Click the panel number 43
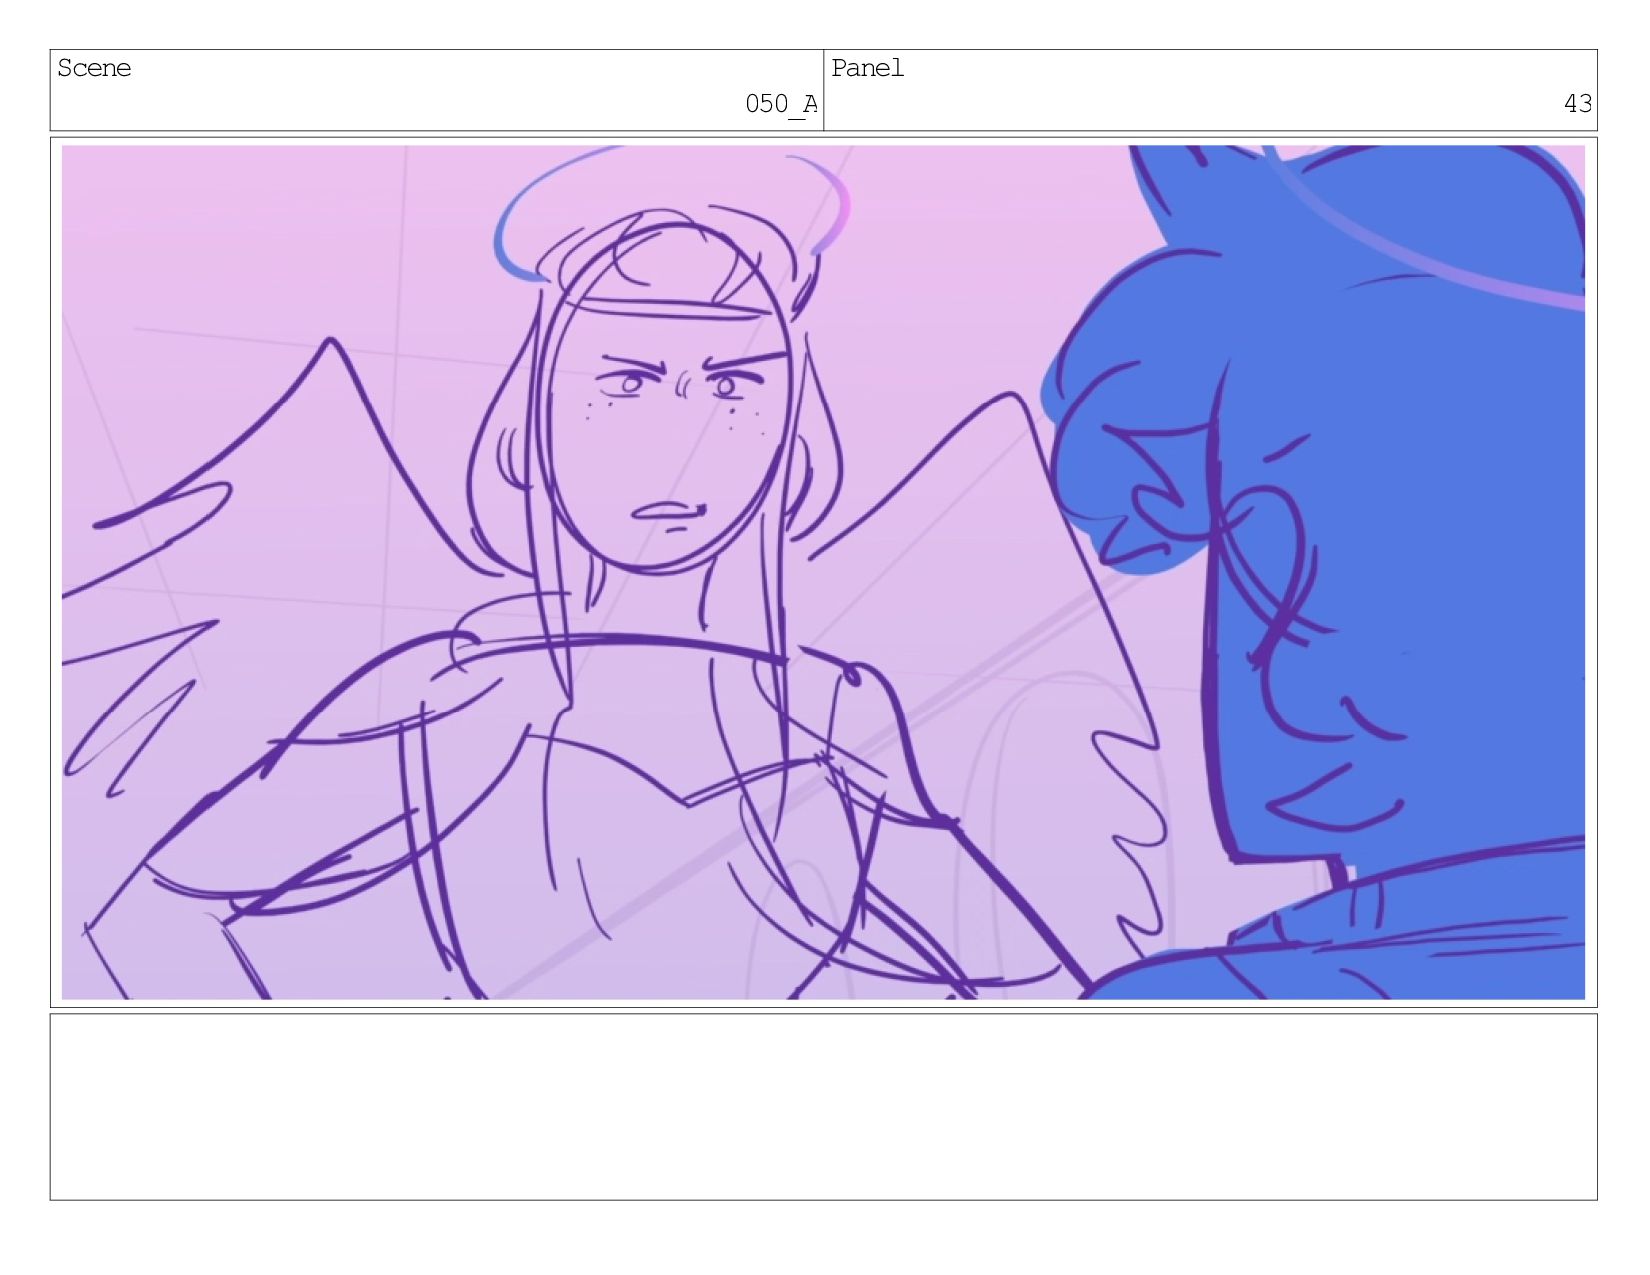This screenshot has height=1275, width=1650. (x=1578, y=104)
